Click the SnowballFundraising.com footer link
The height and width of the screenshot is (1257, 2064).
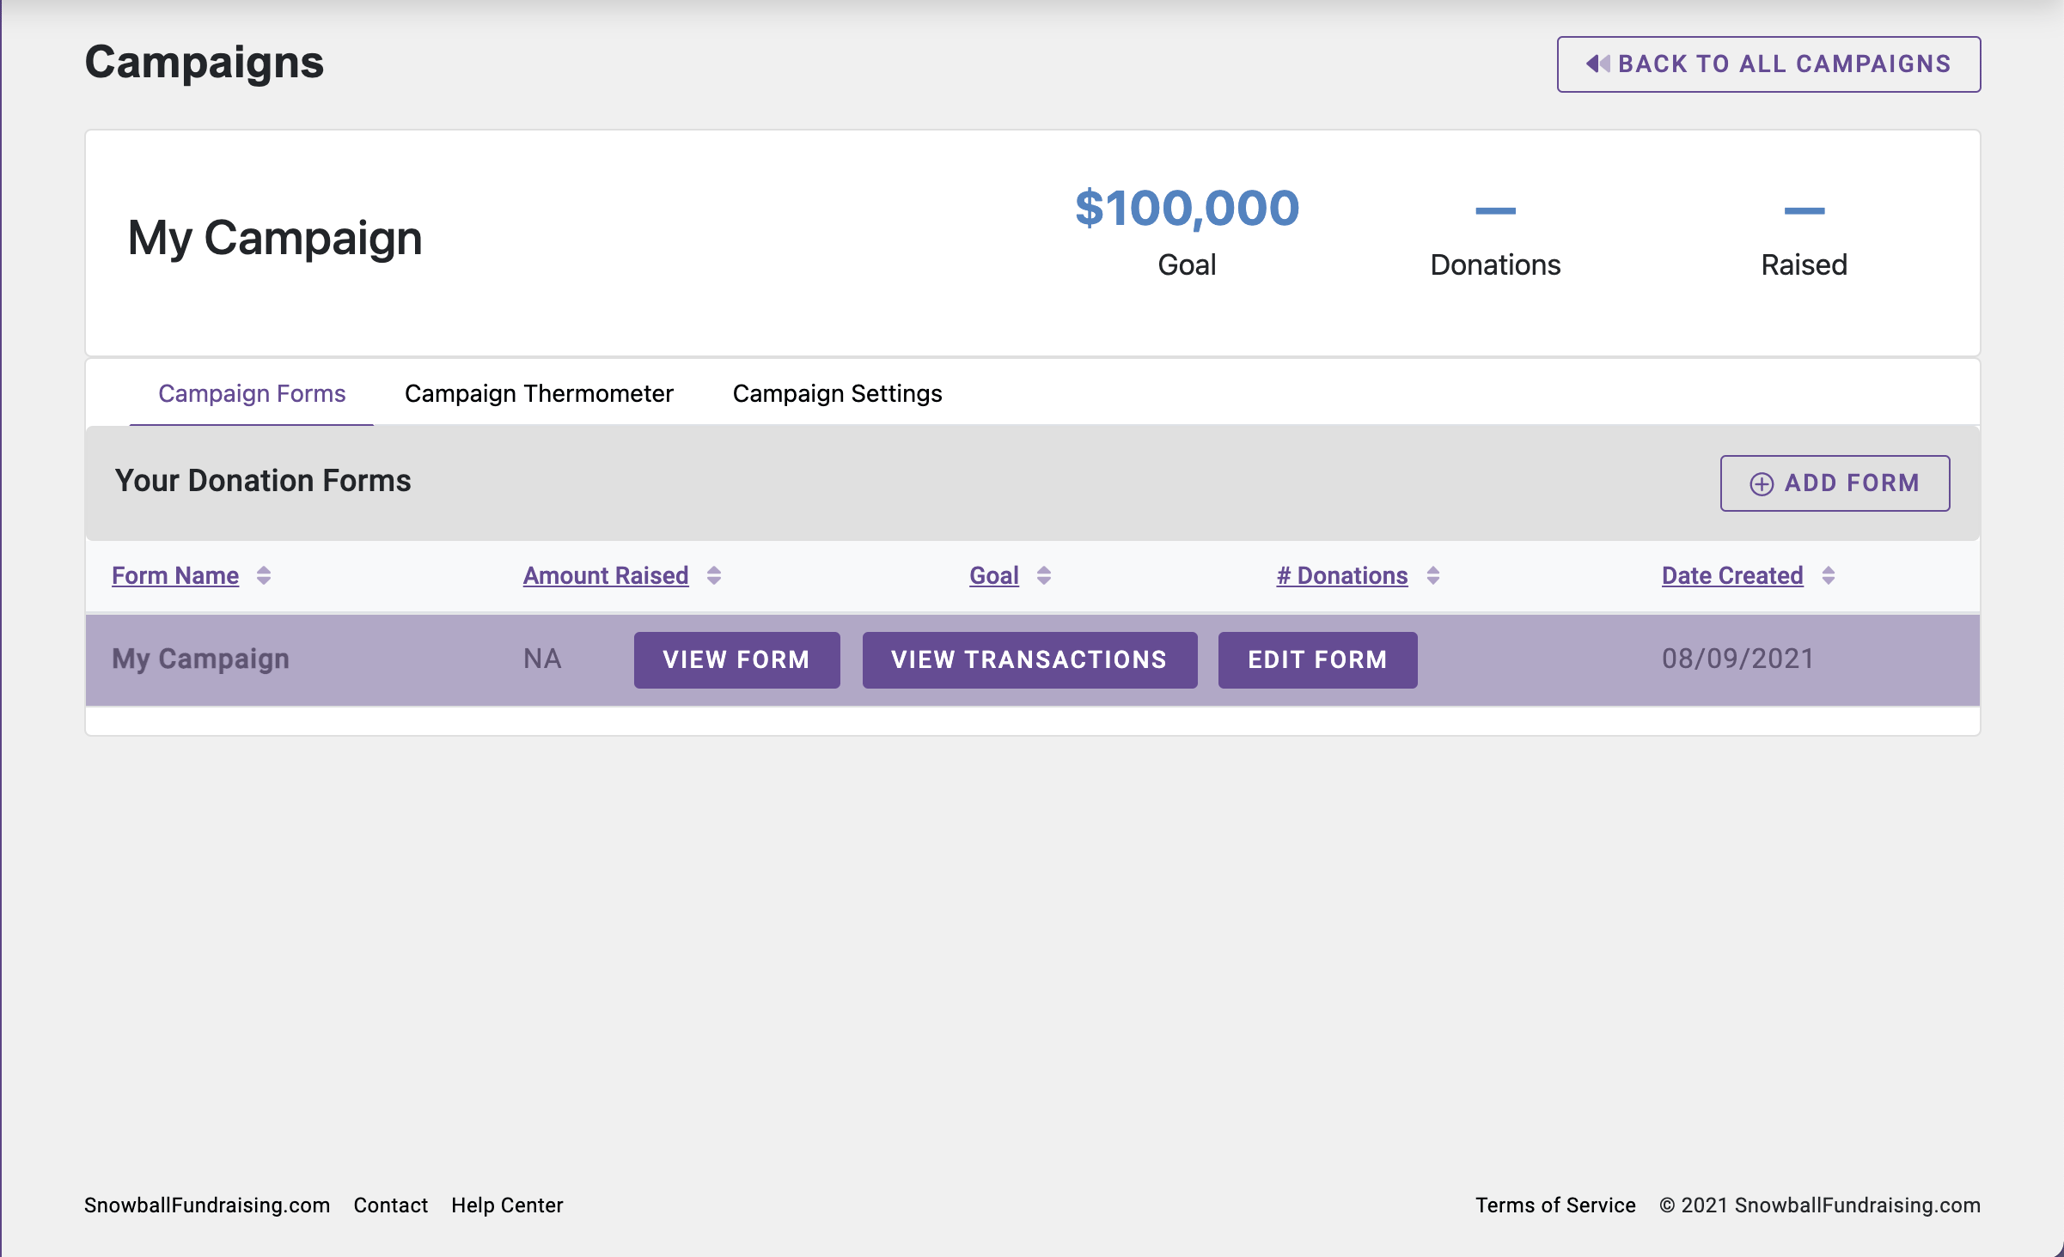click(x=208, y=1205)
